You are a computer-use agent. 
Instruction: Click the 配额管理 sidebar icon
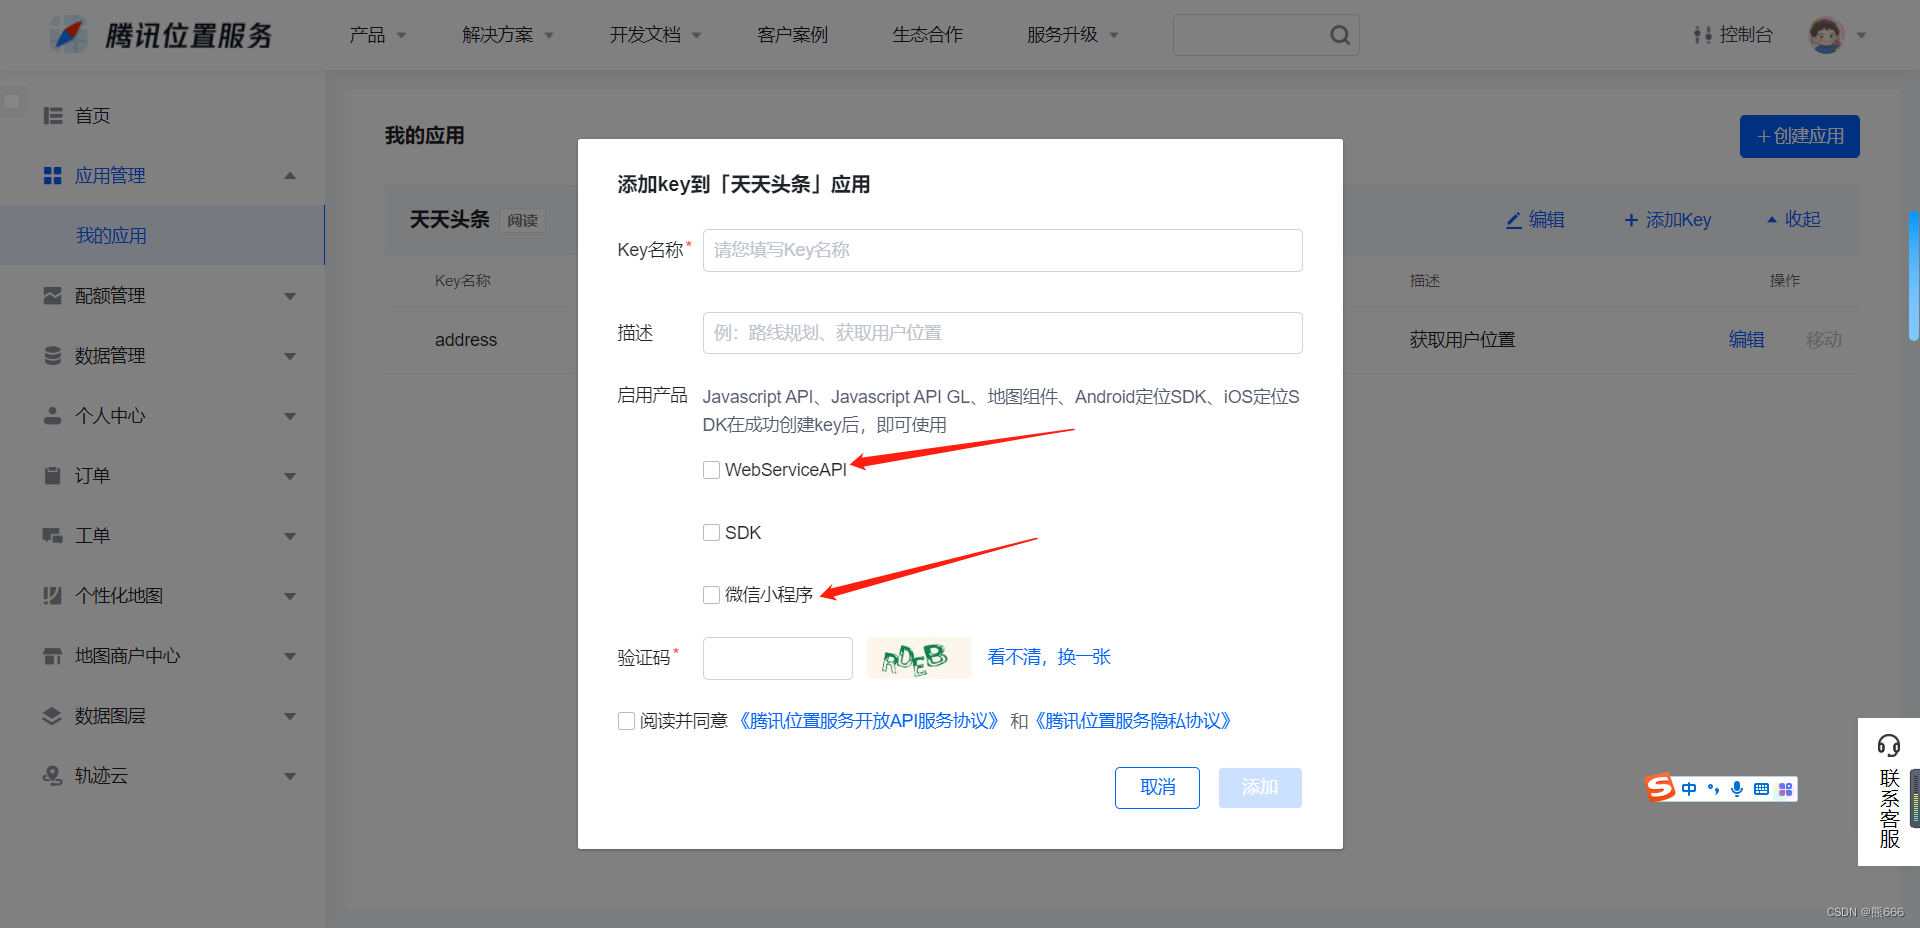point(53,296)
